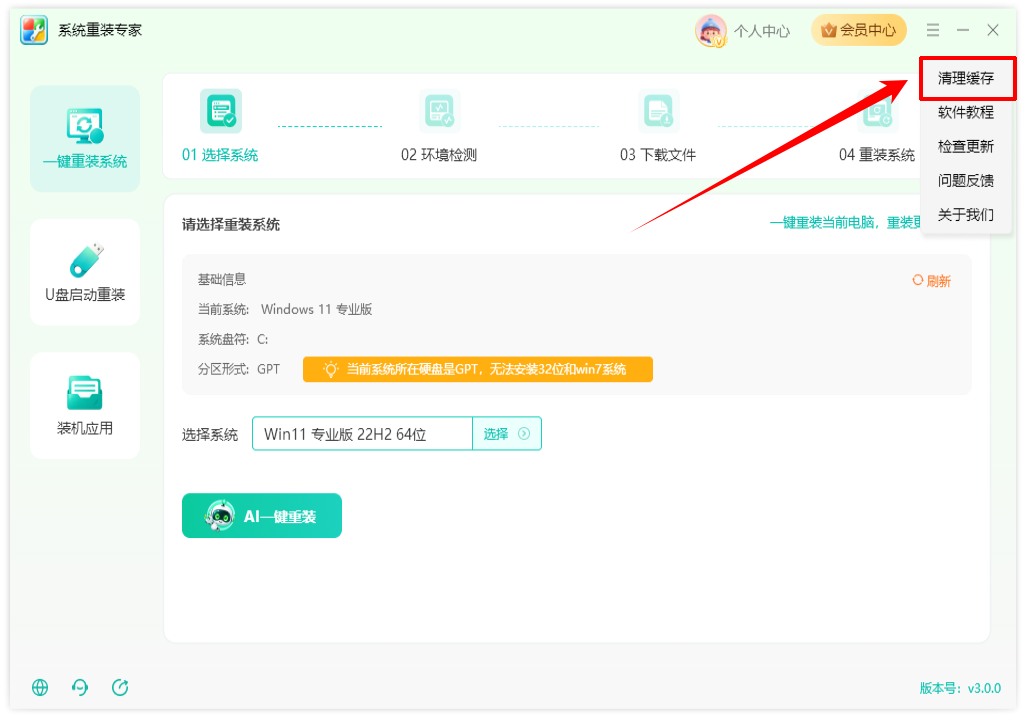1022x720 pixels.
Task: Open the U盘启动重装 sidebar section
Action: click(85, 272)
